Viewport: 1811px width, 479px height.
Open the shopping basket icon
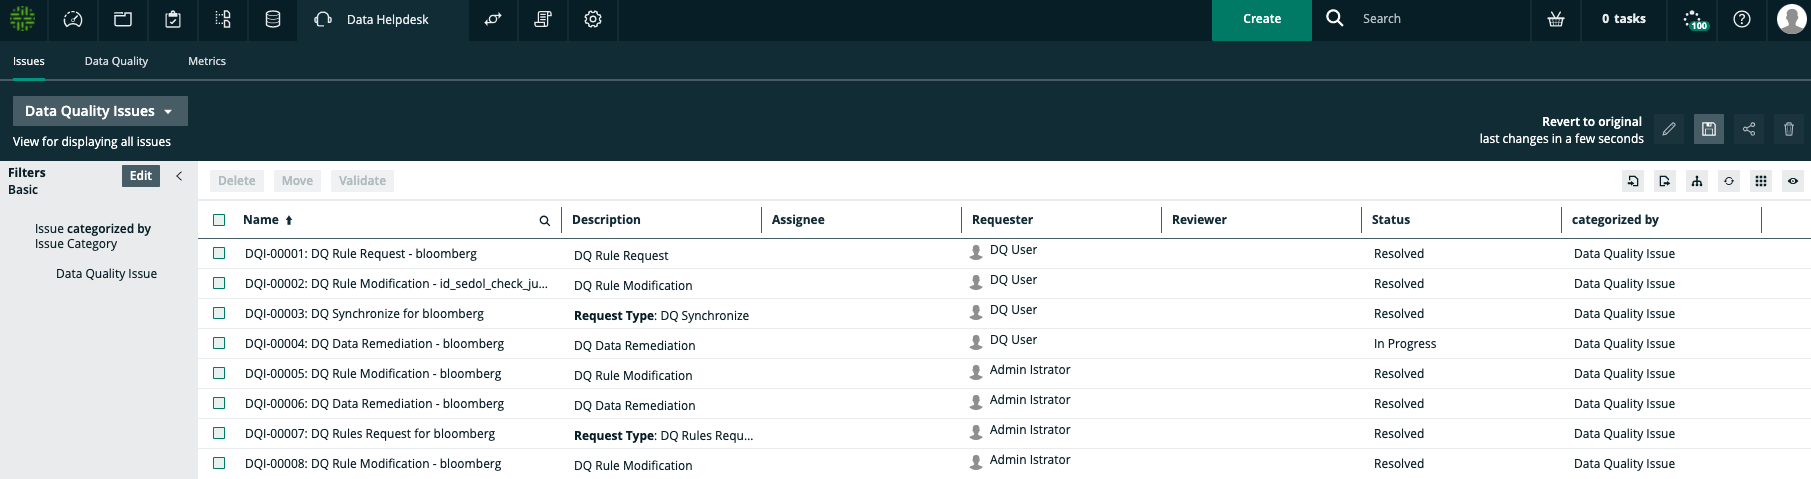tap(1556, 19)
